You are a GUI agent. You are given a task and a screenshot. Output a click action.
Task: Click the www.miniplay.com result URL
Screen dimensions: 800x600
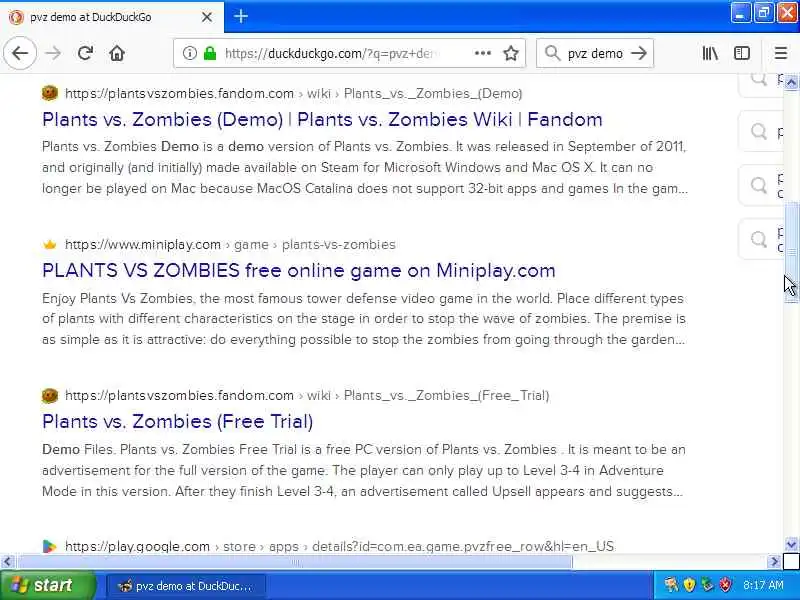(230, 244)
